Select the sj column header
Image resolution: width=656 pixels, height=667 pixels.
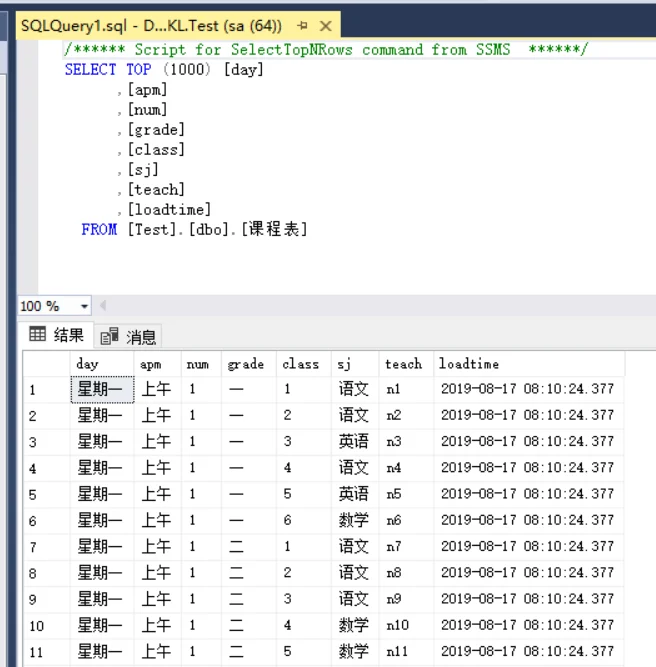pos(355,364)
